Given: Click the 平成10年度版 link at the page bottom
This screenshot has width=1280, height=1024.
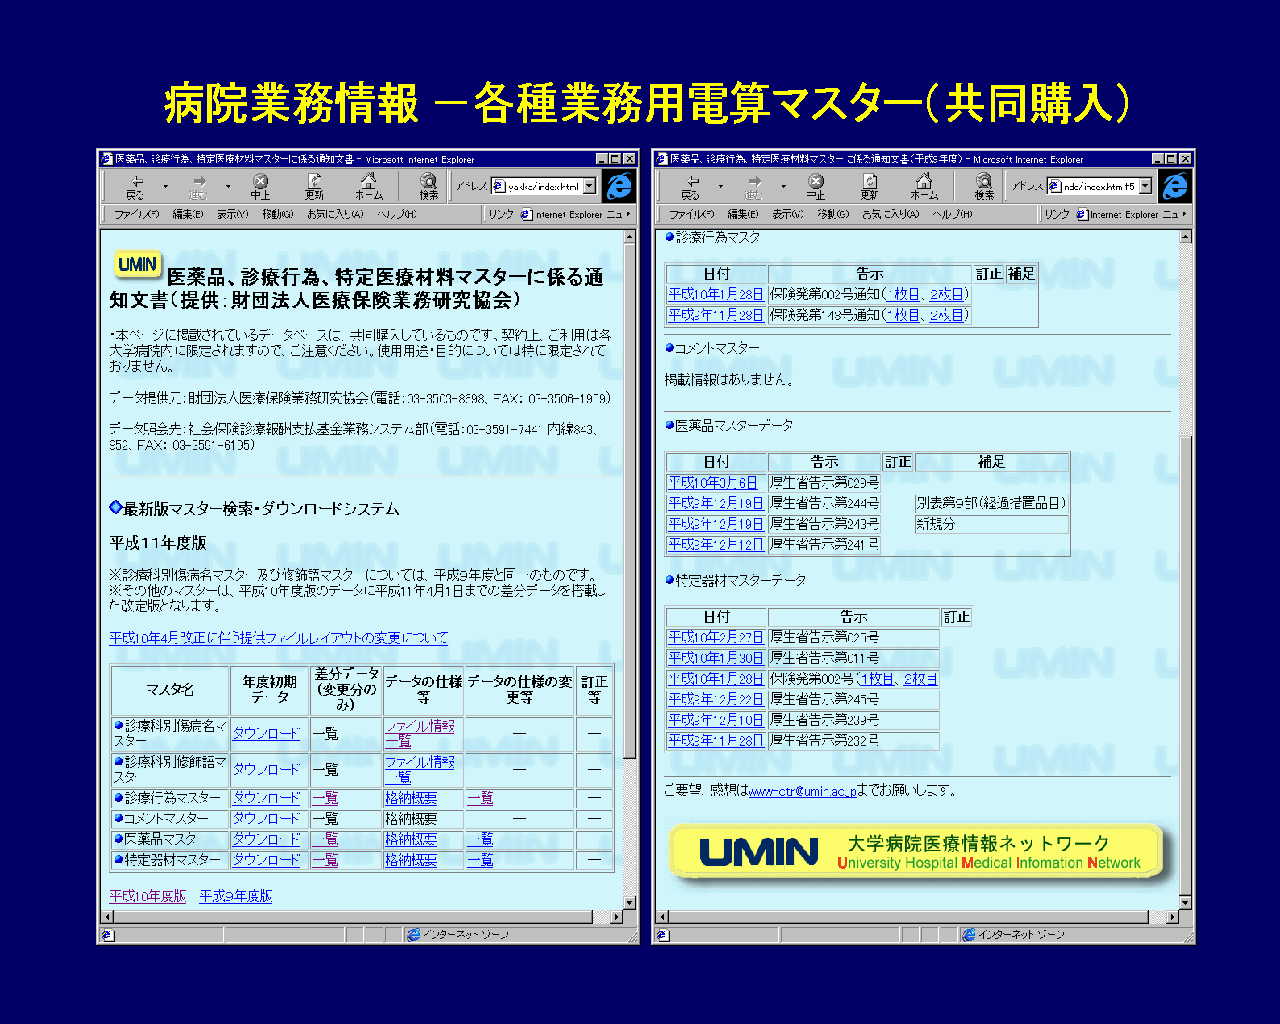Looking at the screenshot, I should (x=147, y=896).
